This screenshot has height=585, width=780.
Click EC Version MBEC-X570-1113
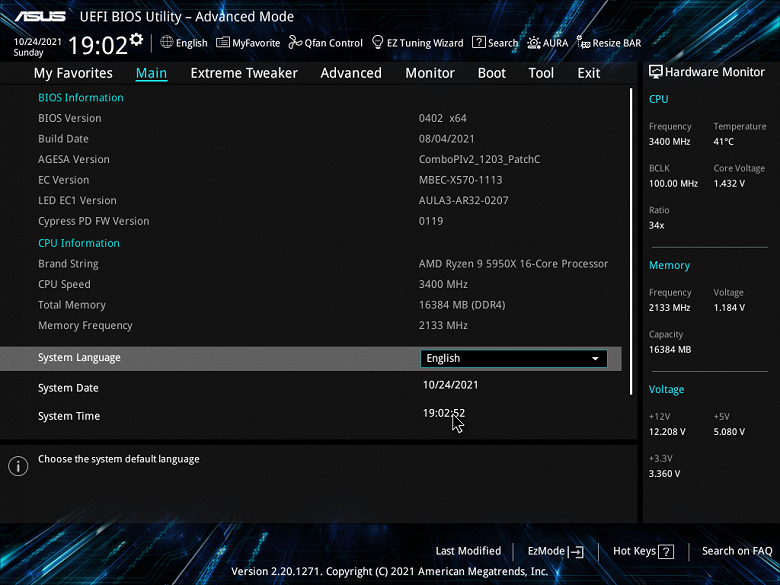(x=460, y=180)
